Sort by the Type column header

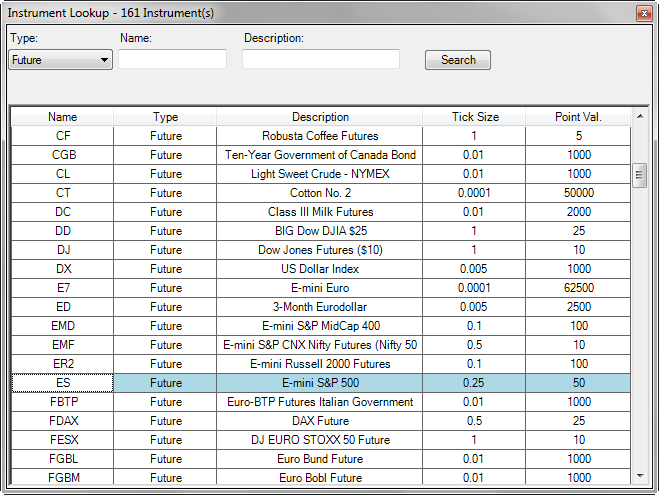[x=165, y=117]
